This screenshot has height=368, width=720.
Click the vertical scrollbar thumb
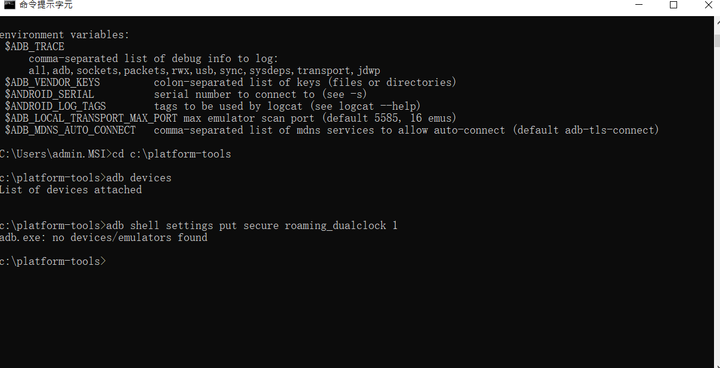point(717,40)
